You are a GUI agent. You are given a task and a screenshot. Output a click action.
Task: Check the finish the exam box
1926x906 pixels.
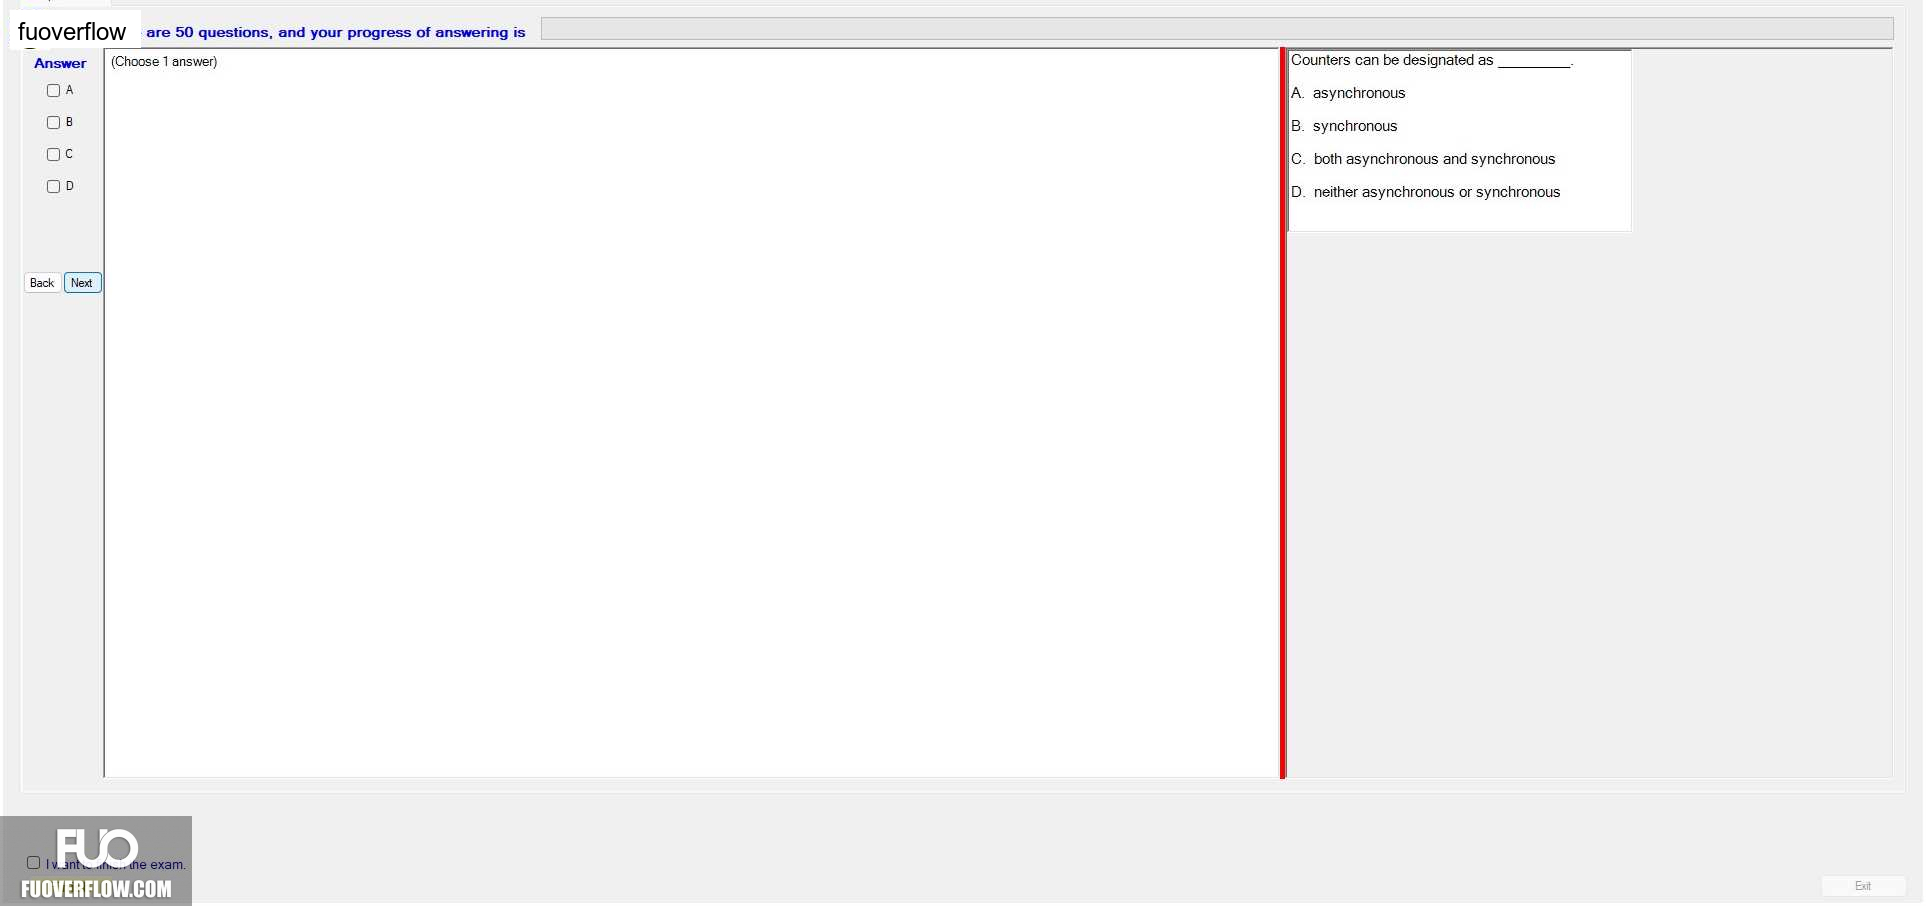point(34,863)
